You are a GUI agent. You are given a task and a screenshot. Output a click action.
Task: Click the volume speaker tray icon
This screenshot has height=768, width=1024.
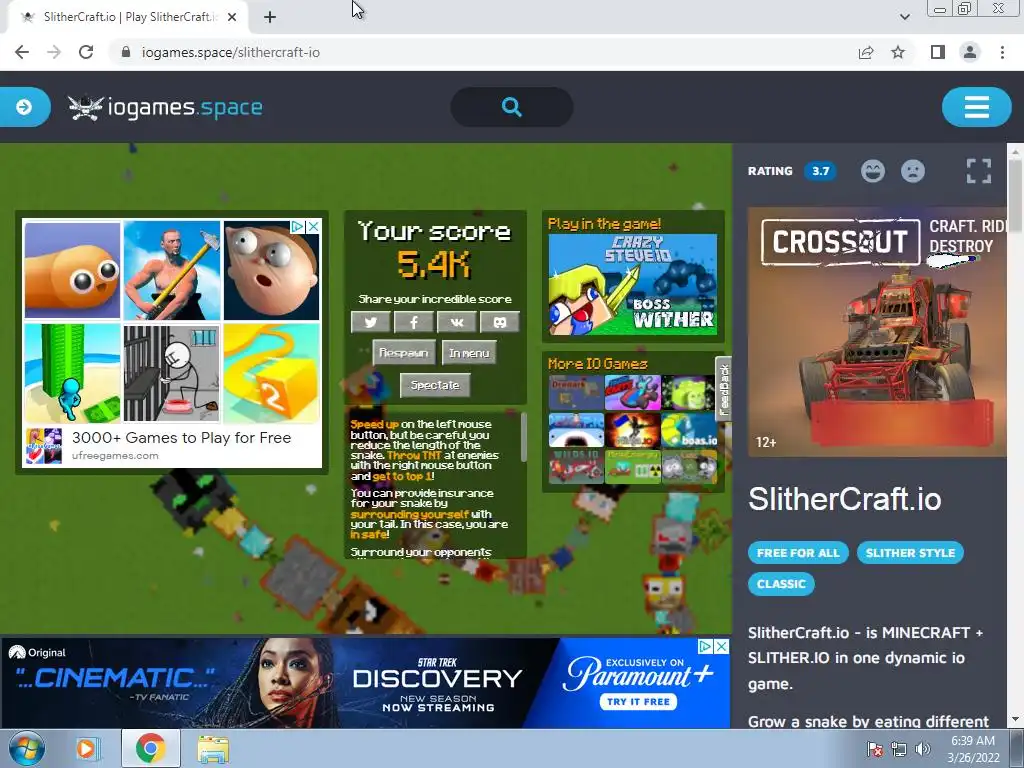(922, 749)
